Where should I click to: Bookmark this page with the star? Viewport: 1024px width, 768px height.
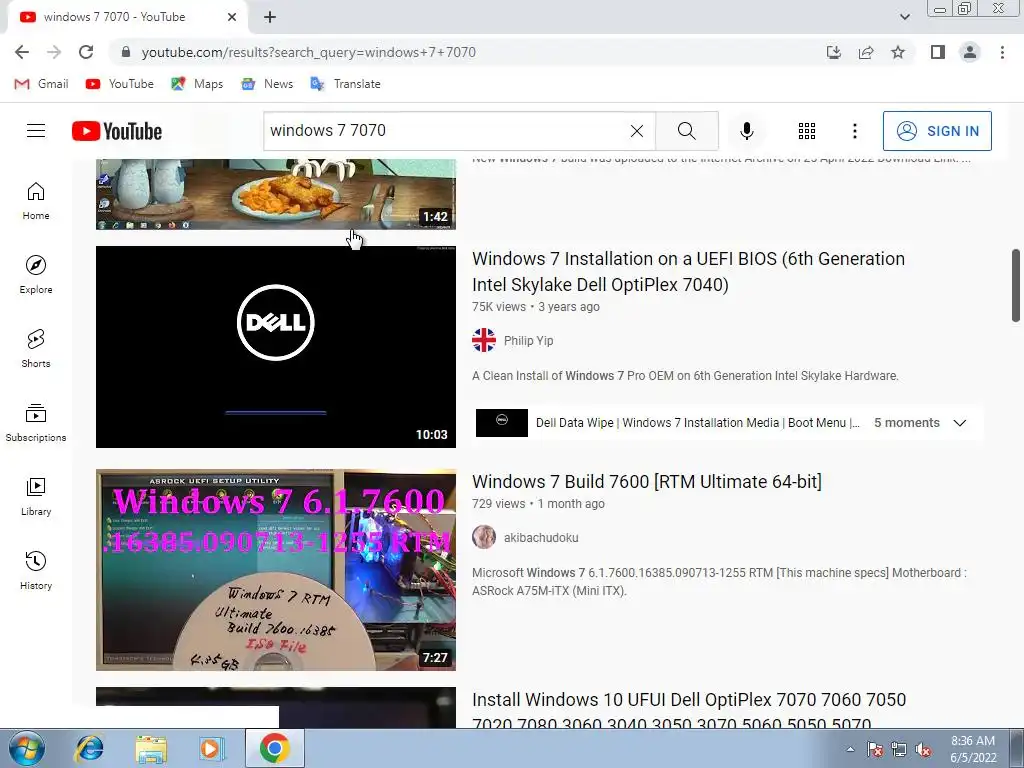coord(898,52)
